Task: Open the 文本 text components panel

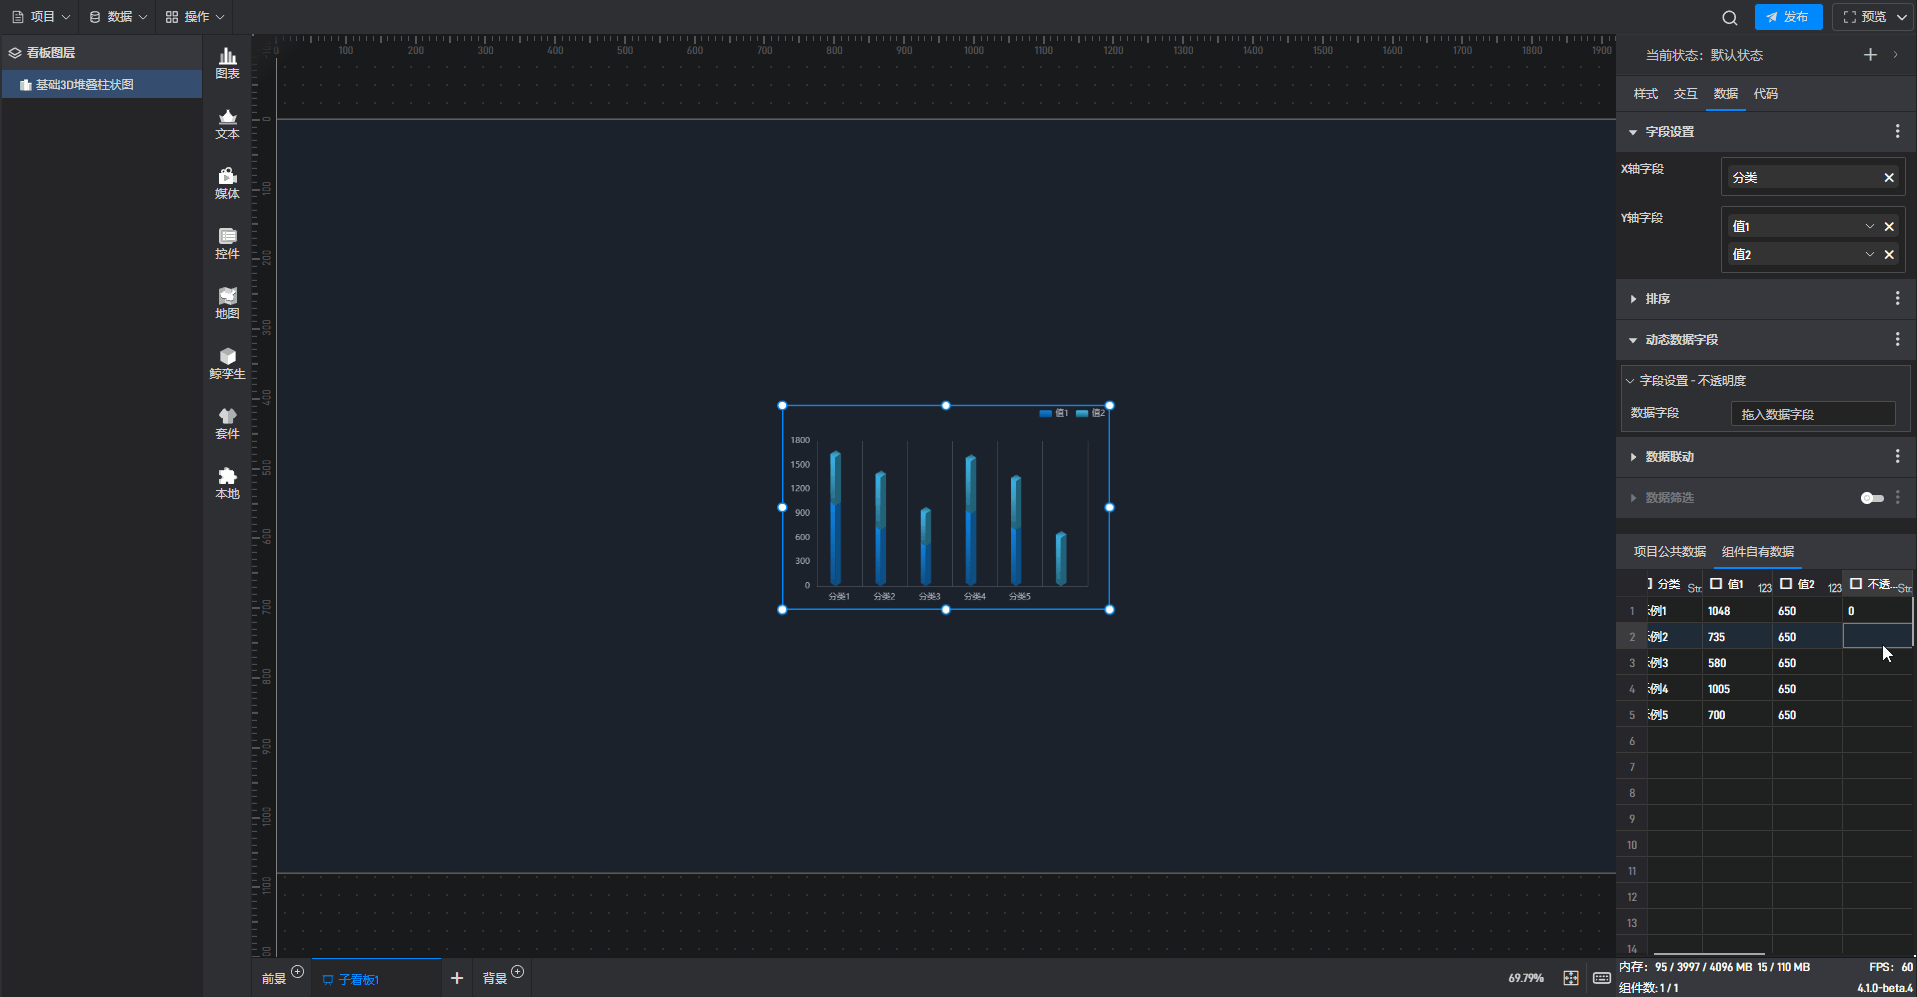Action: tap(228, 124)
